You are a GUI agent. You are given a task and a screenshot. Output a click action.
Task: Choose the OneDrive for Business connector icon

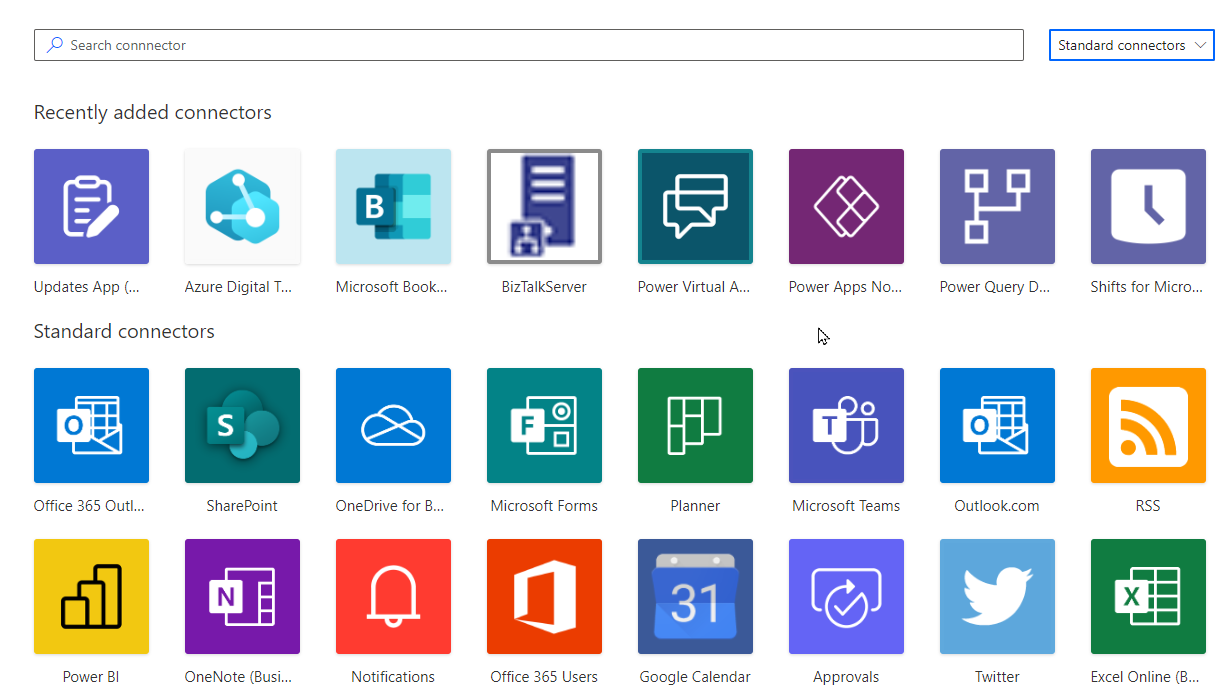click(393, 425)
